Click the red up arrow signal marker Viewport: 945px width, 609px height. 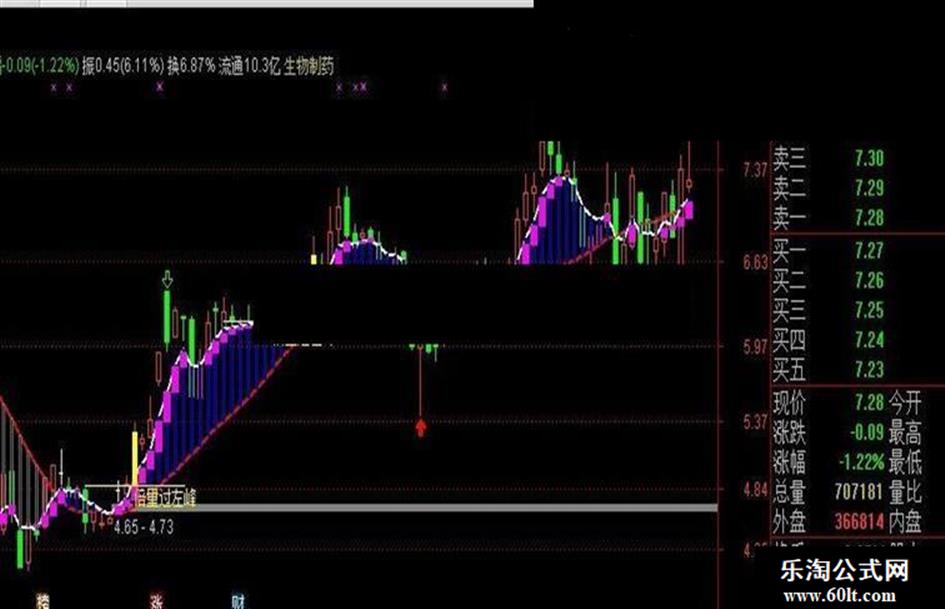(421, 428)
